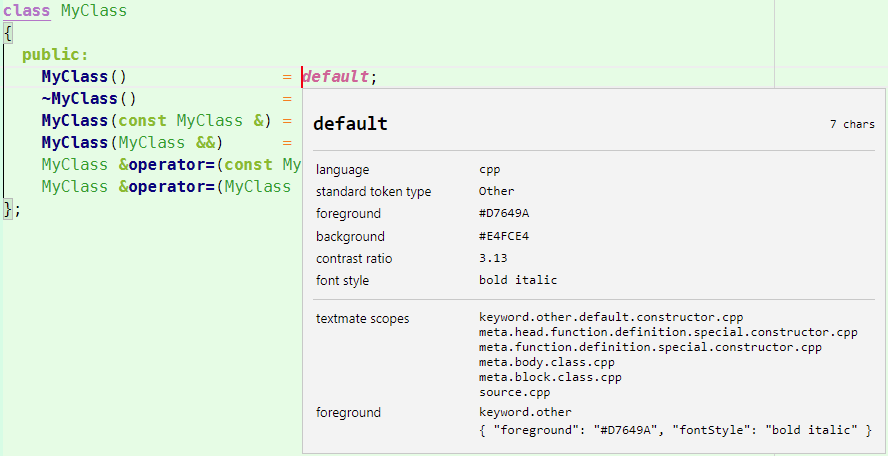The width and height of the screenshot is (888, 456).
Task: Click the background value #E4FCE4
Action: click(x=504, y=236)
